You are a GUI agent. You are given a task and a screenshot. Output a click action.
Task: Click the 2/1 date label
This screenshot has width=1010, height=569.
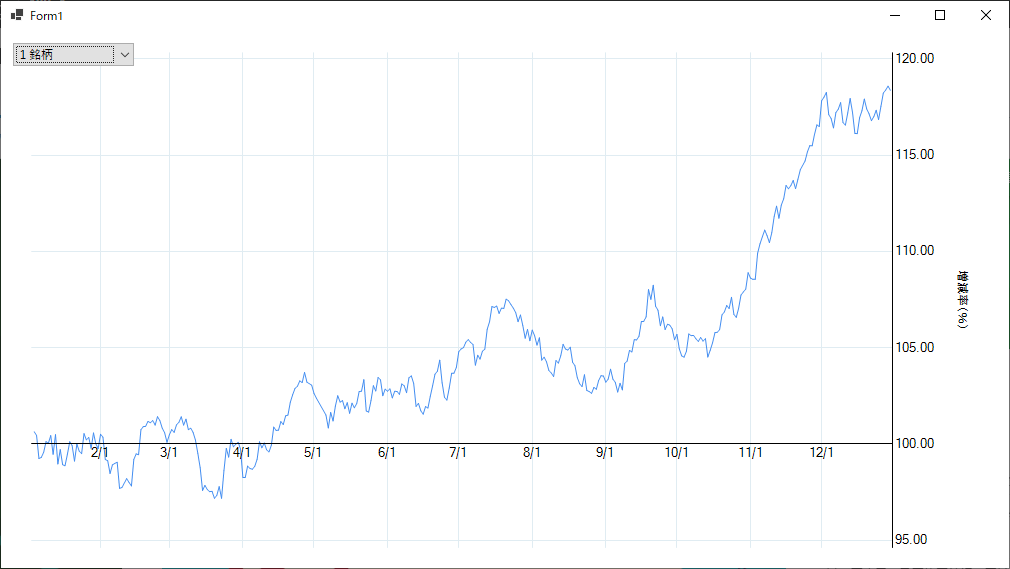pos(100,453)
